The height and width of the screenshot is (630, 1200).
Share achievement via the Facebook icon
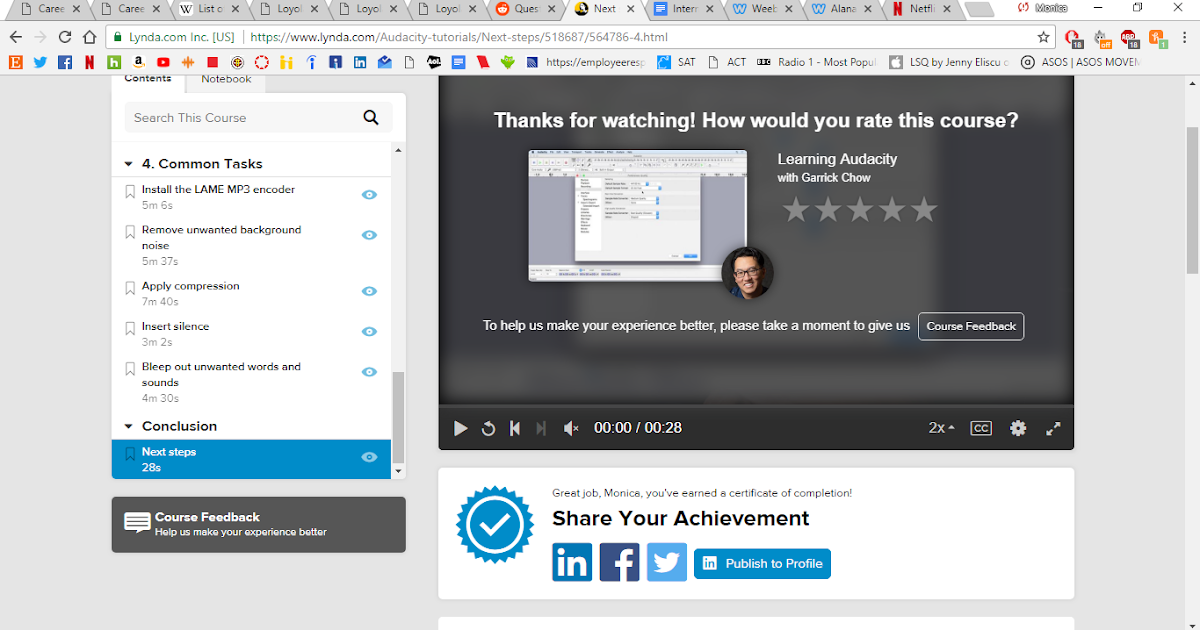coord(619,562)
